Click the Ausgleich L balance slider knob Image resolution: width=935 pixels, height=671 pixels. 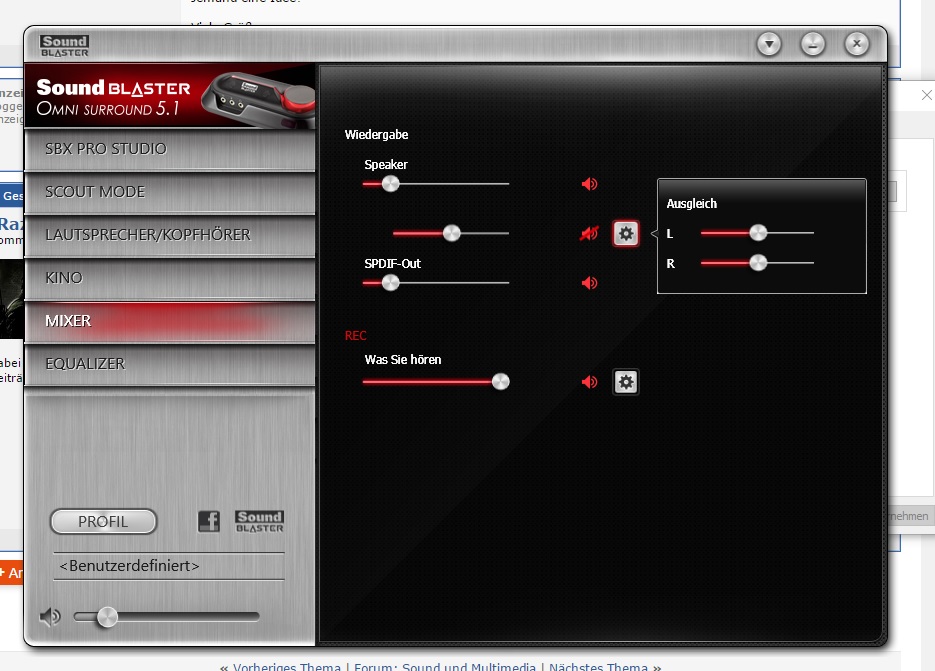(x=758, y=233)
